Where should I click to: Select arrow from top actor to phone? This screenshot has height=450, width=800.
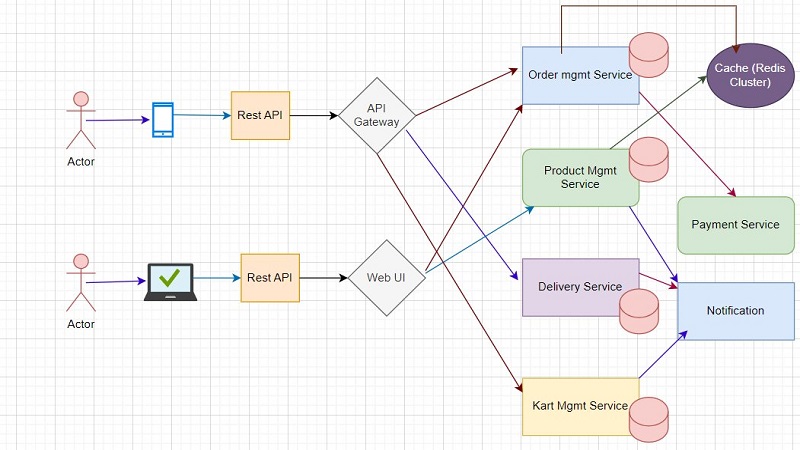(x=118, y=120)
